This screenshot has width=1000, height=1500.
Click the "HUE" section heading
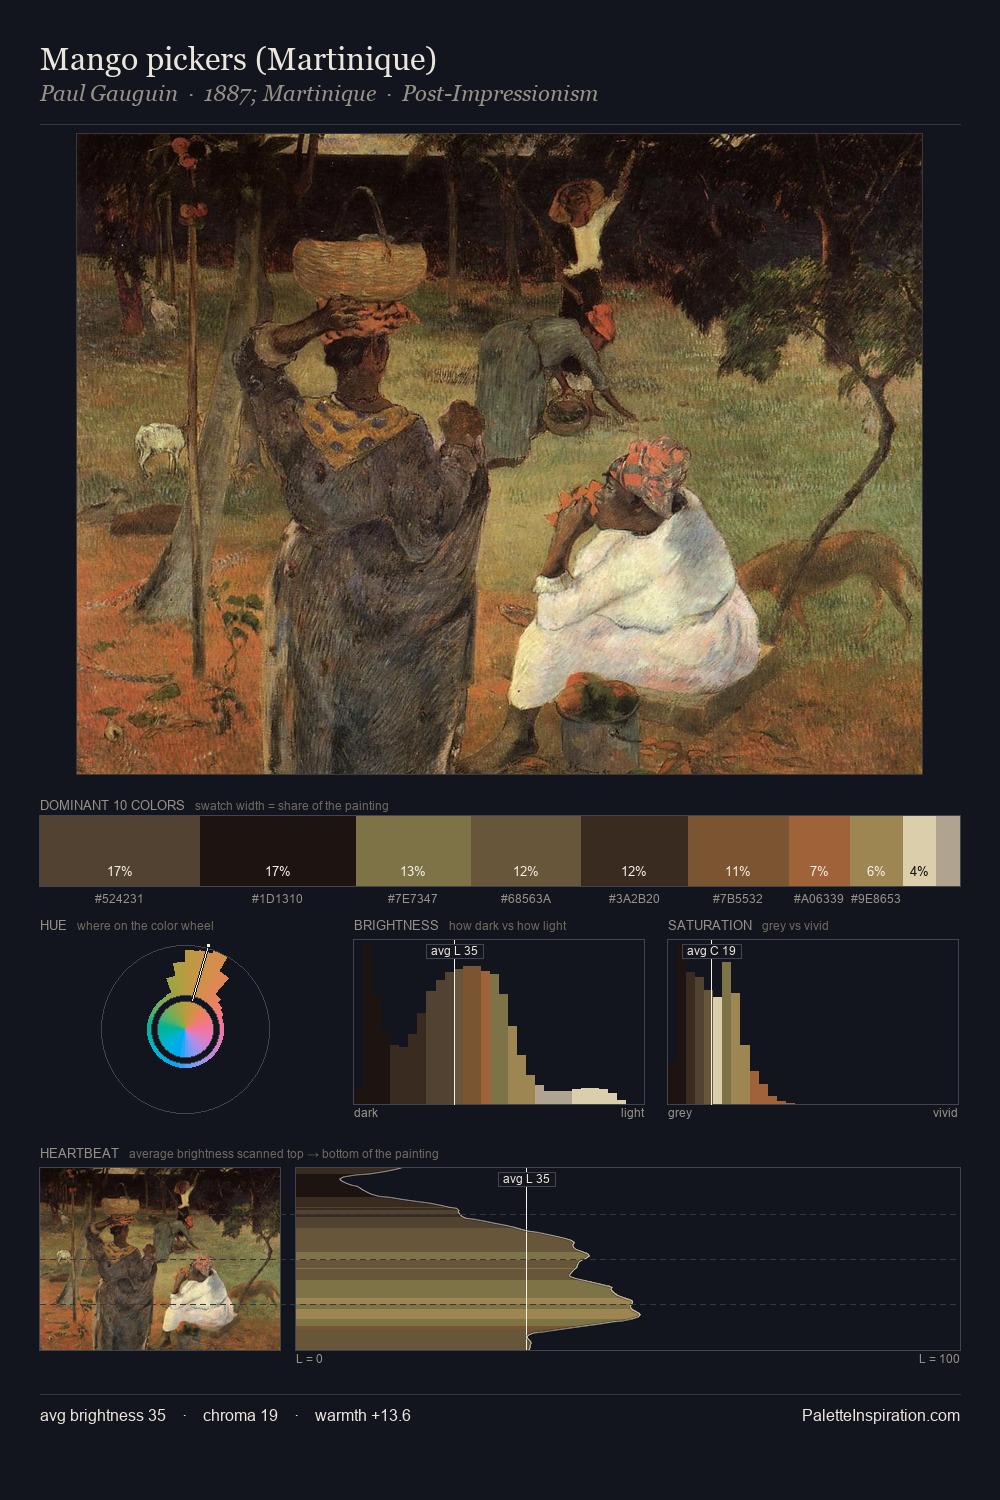point(53,925)
